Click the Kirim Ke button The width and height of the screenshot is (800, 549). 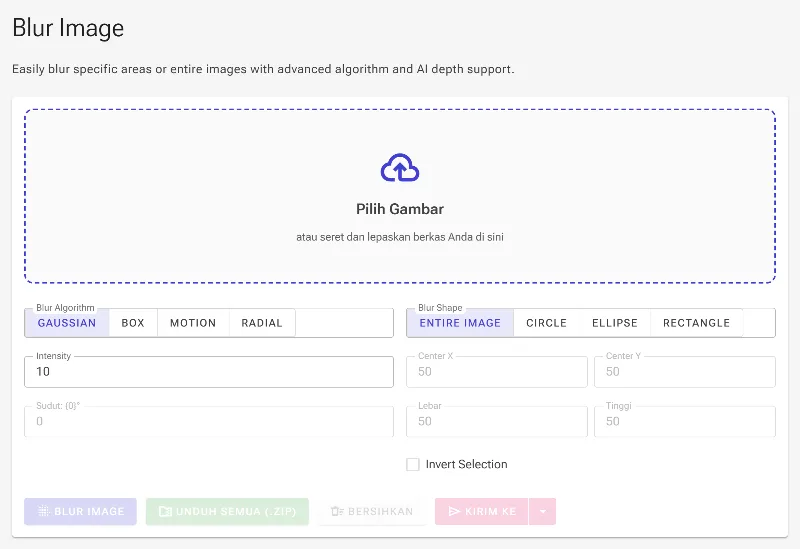click(482, 511)
